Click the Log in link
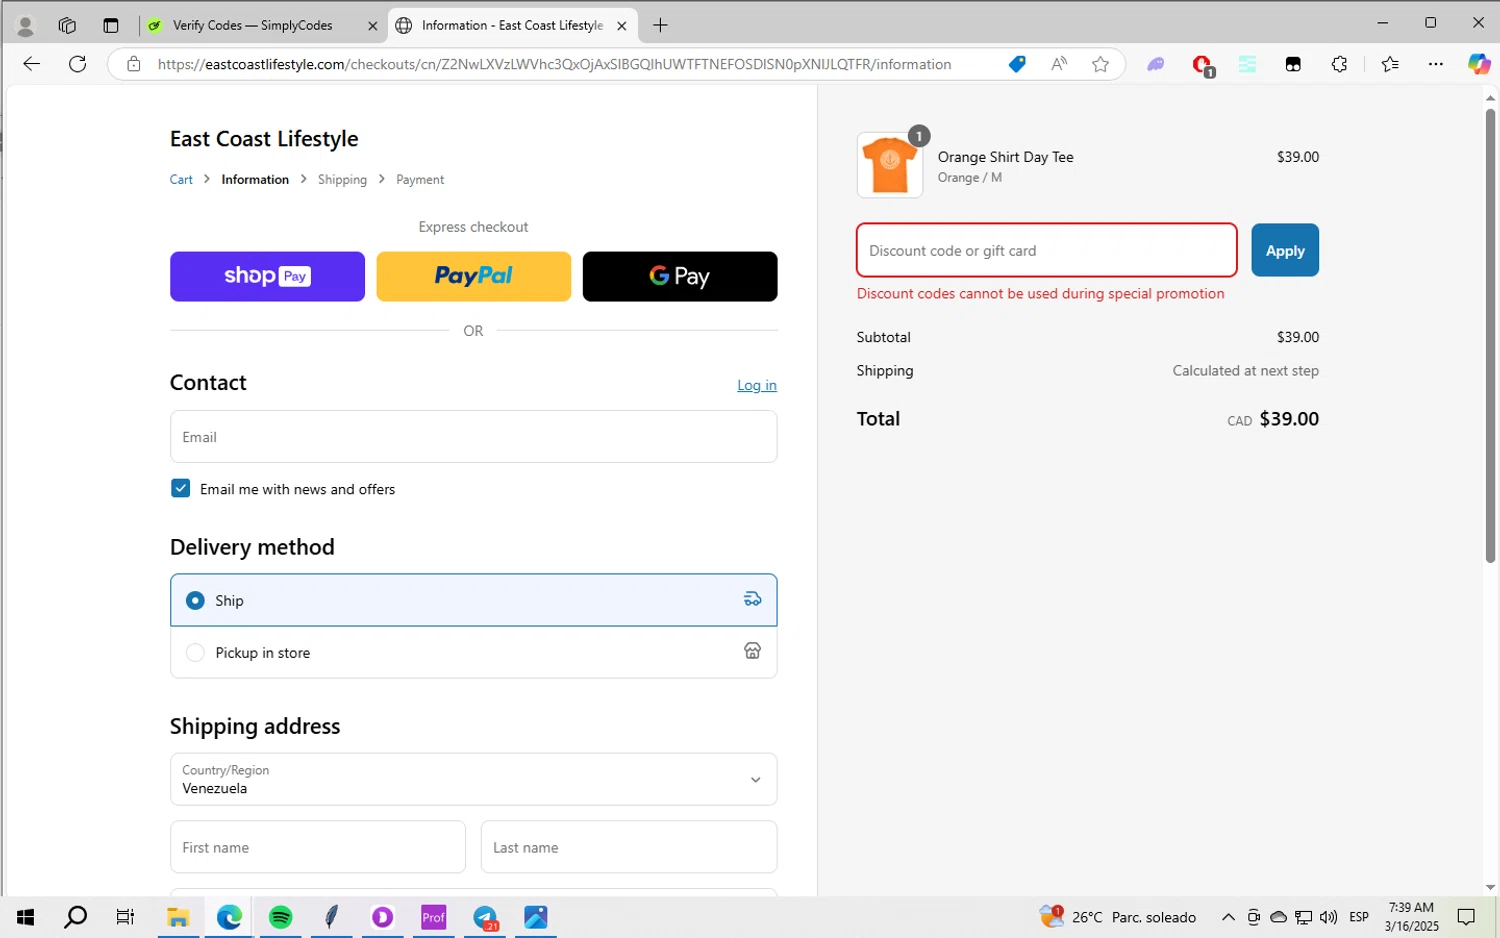This screenshot has height=938, width=1500. point(757,385)
